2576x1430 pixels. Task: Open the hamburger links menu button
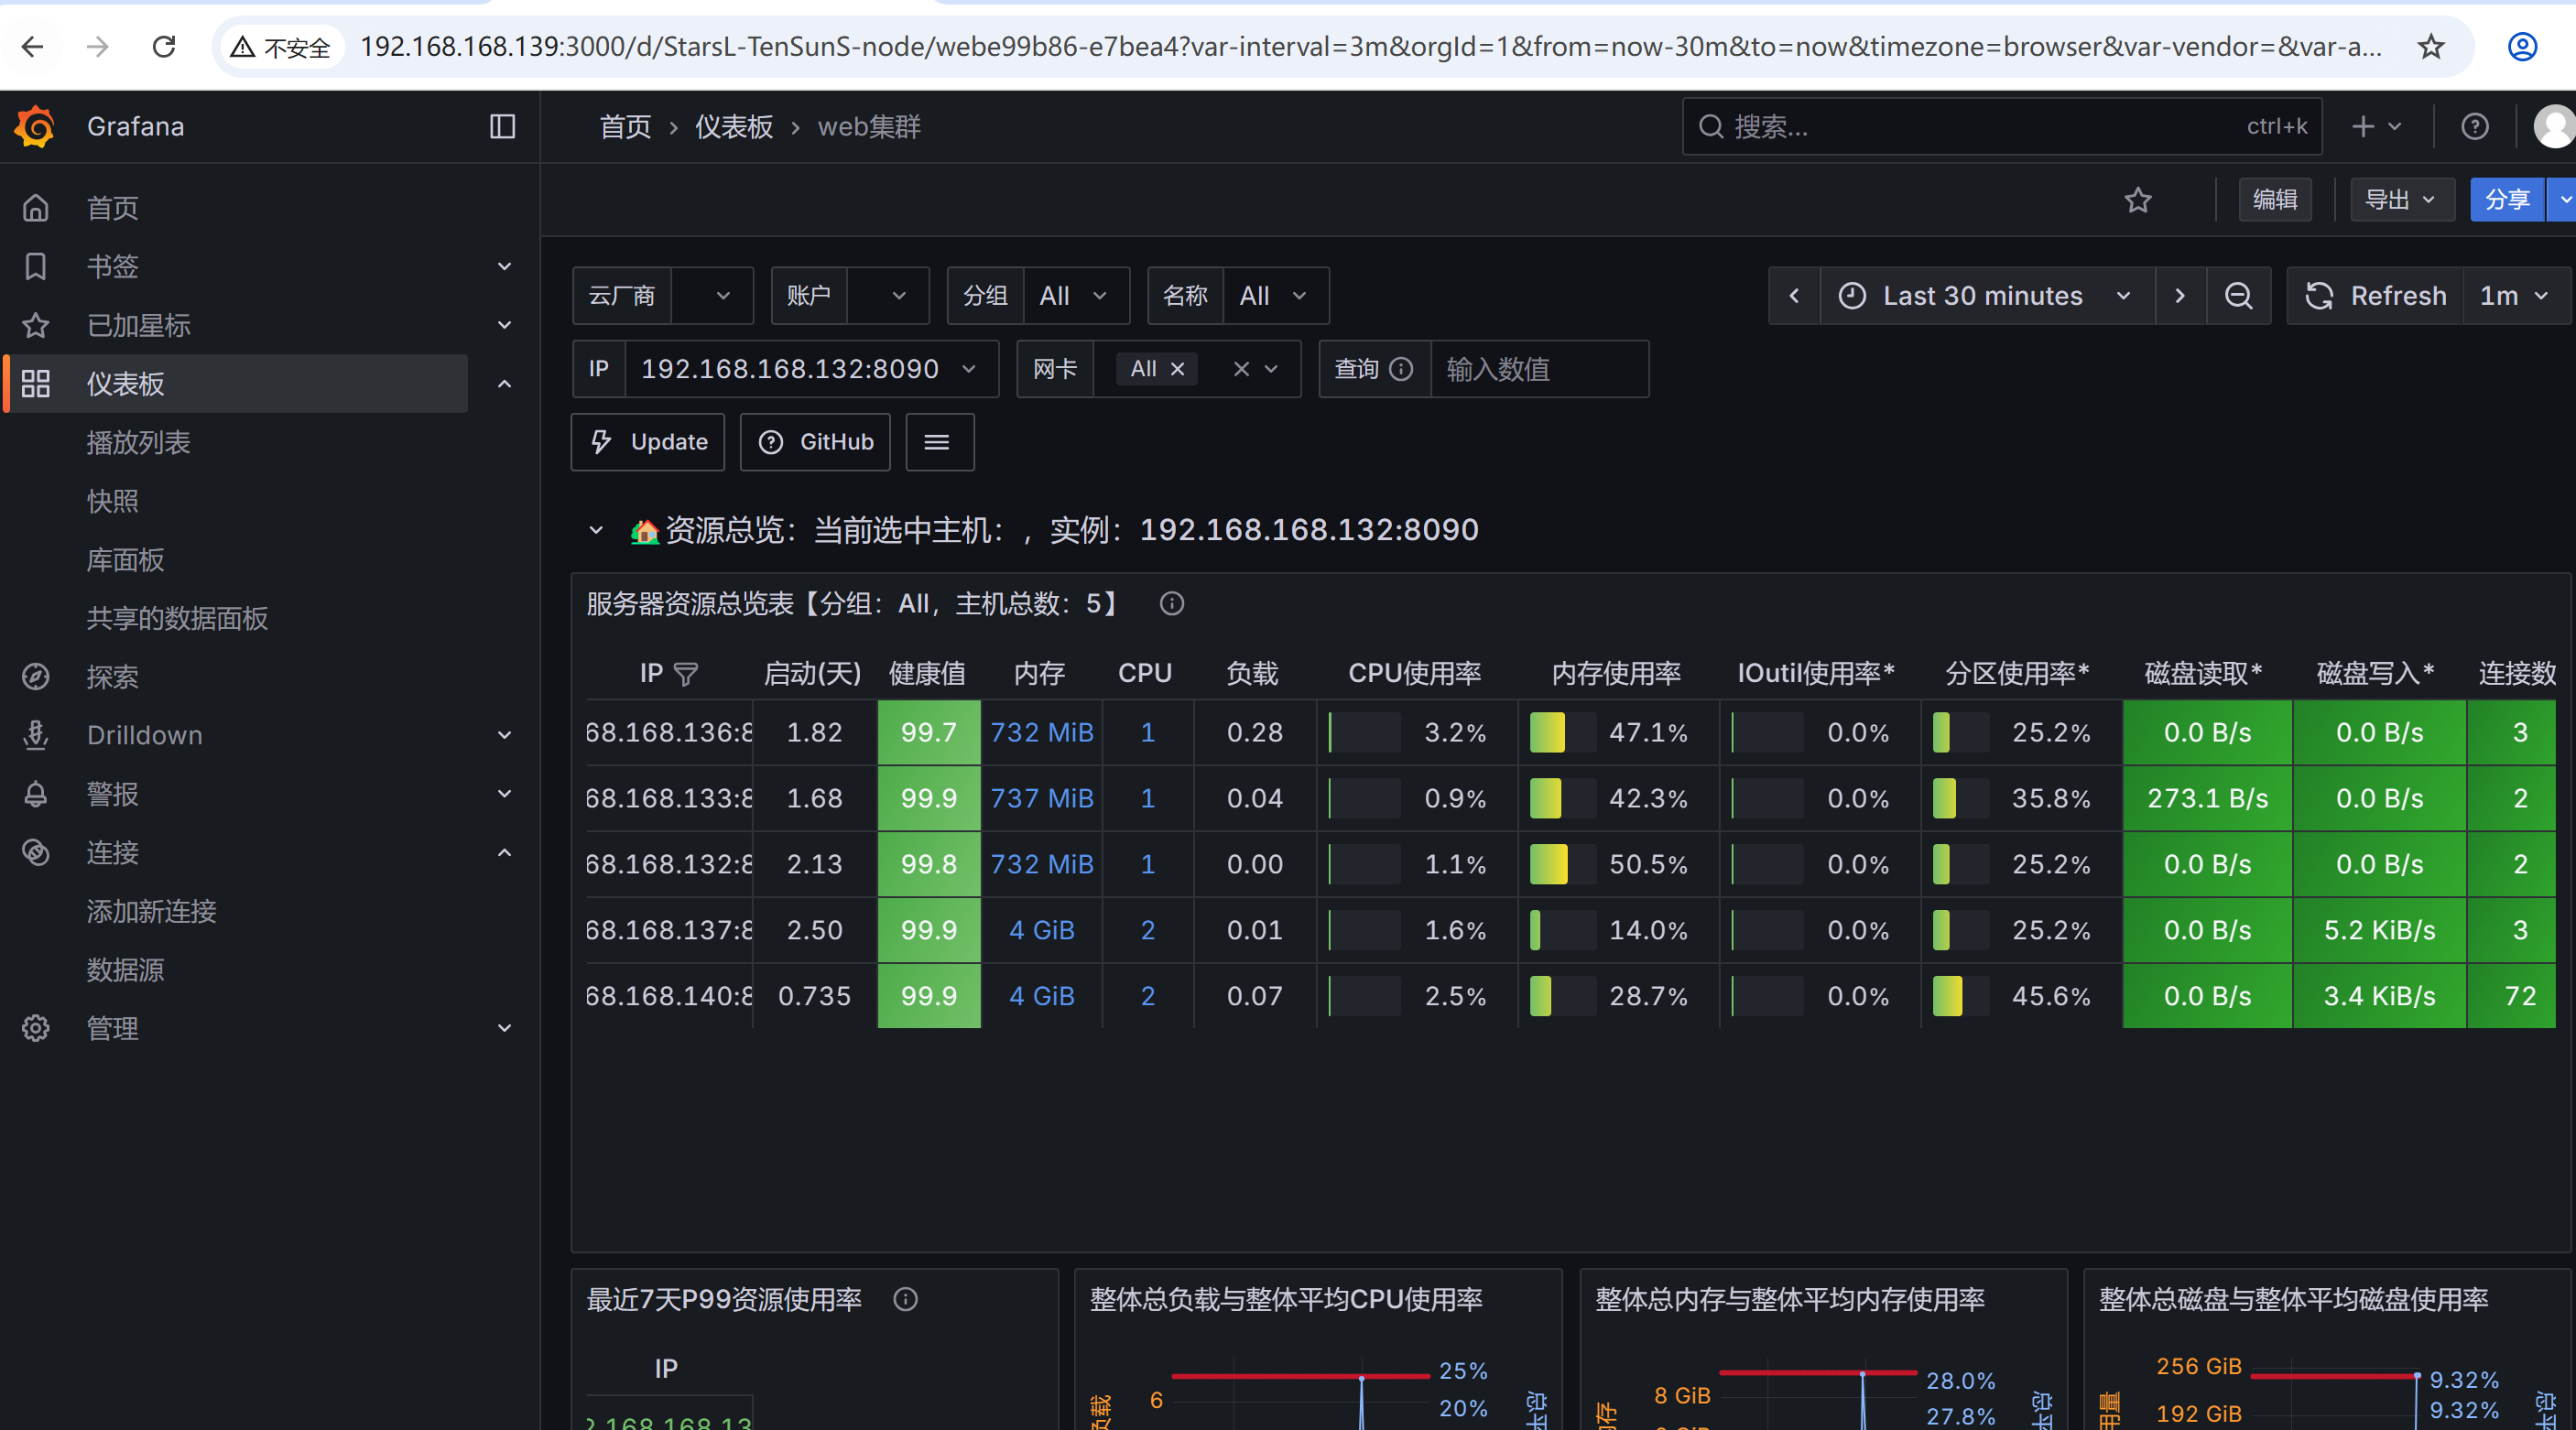(938, 442)
